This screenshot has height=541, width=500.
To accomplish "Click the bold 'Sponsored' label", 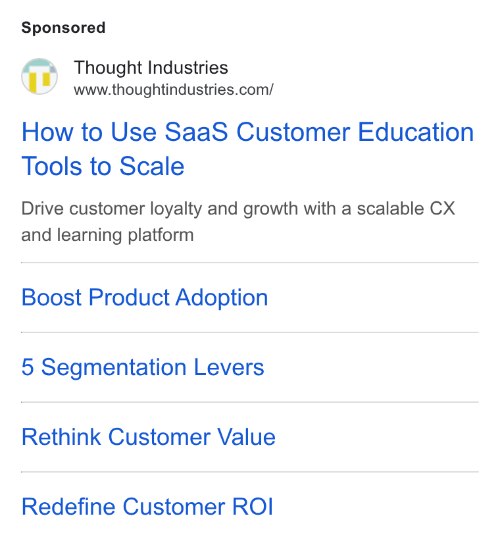I will coord(63,28).
